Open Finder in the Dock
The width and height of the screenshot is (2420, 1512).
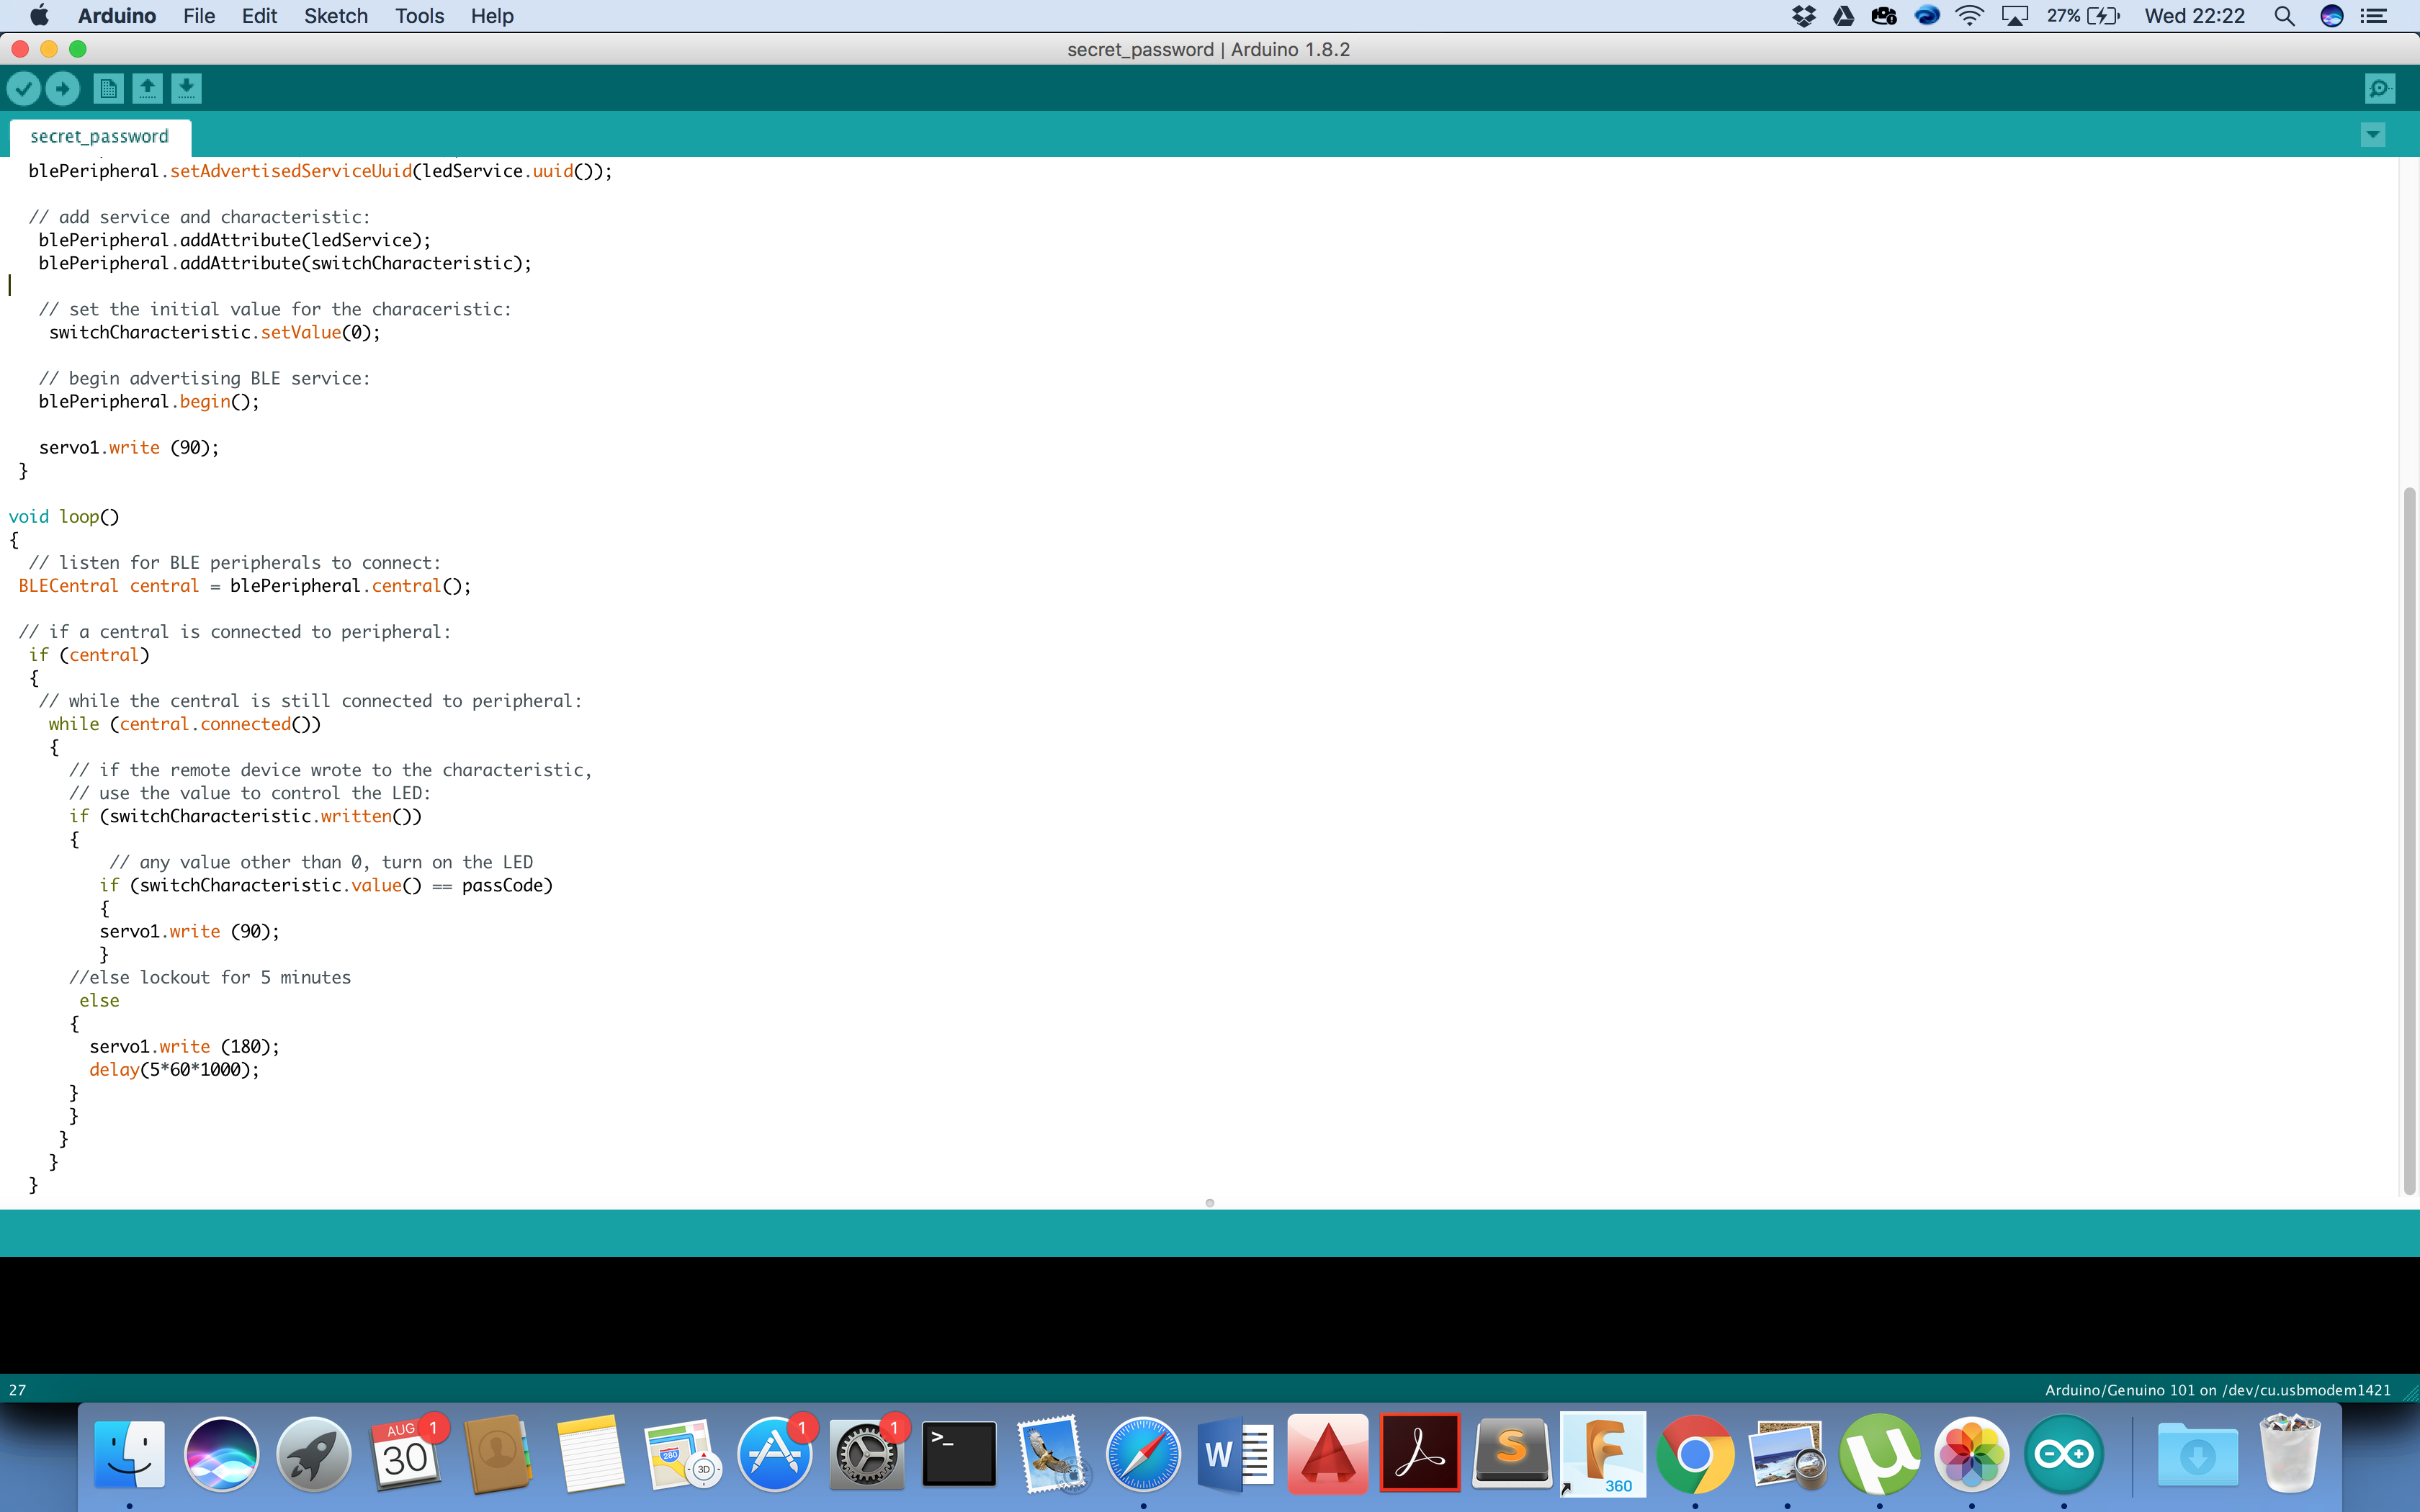point(129,1454)
